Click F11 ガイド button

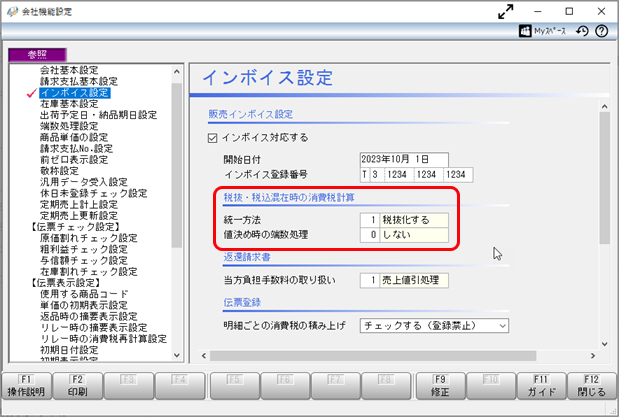tap(541, 386)
